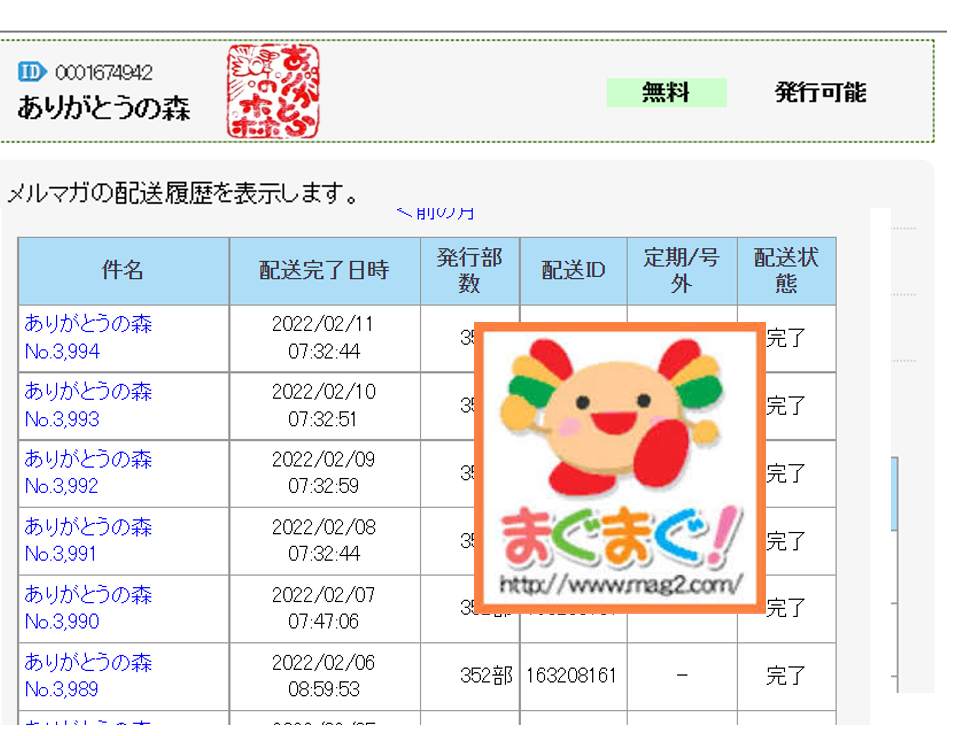Screen dimensions: 954x736
Task: Select the date 2022/02/08 07:32:44
Action: tap(324, 540)
